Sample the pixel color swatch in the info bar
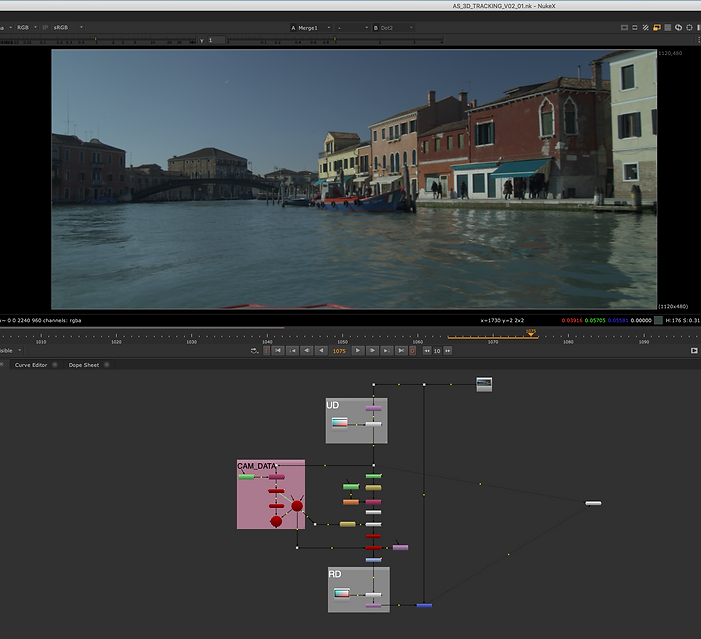 [658, 320]
